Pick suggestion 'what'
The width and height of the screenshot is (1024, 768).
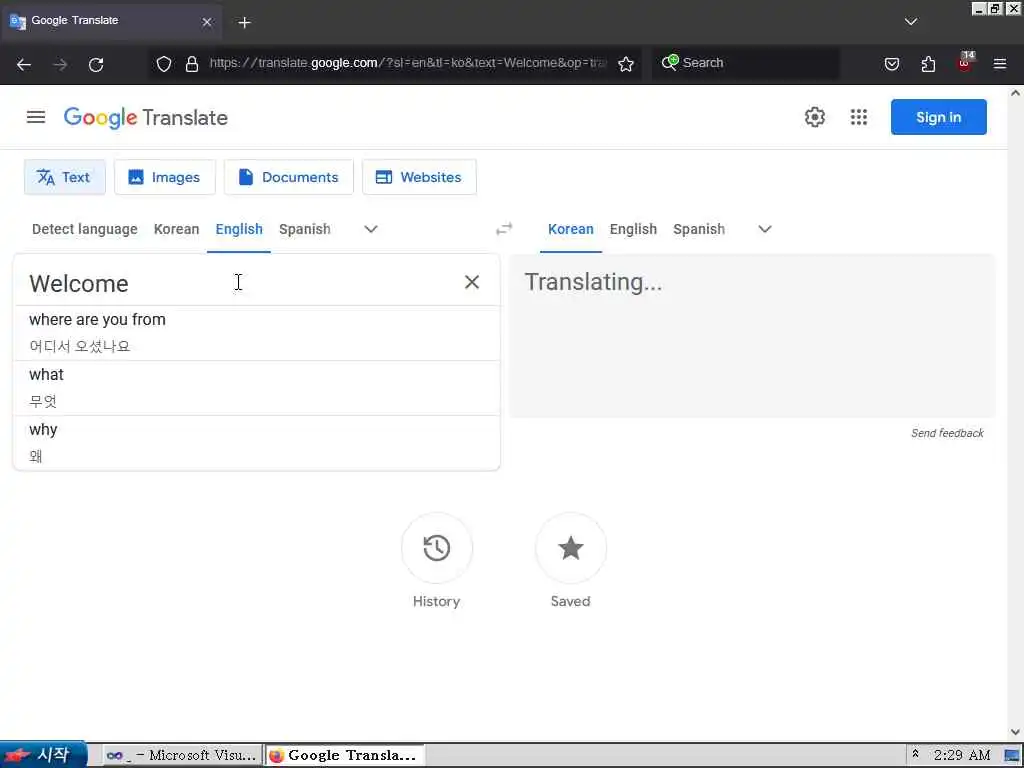coord(257,388)
